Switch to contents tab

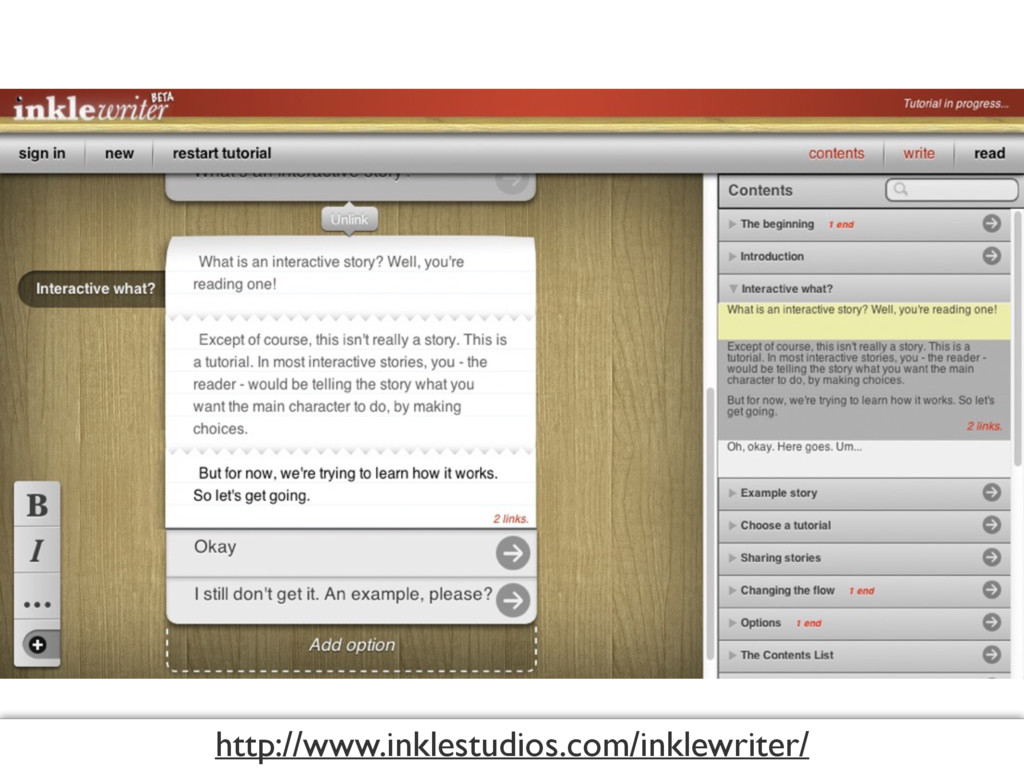pos(836,153)
